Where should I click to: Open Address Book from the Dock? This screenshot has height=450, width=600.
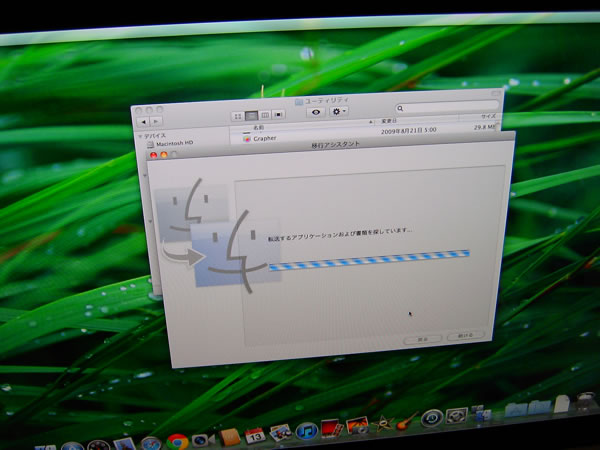(229, 437)
